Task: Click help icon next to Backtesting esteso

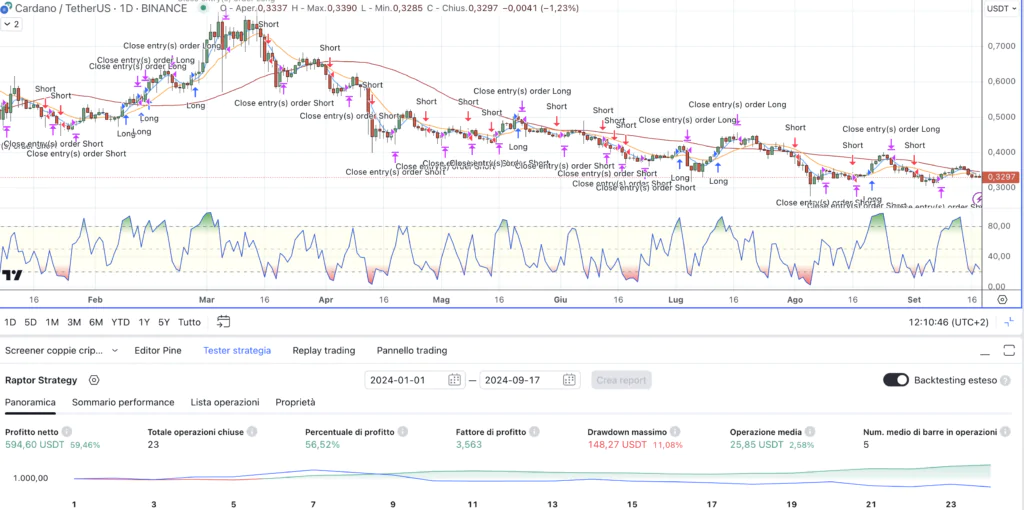Action: (1005, 380)
